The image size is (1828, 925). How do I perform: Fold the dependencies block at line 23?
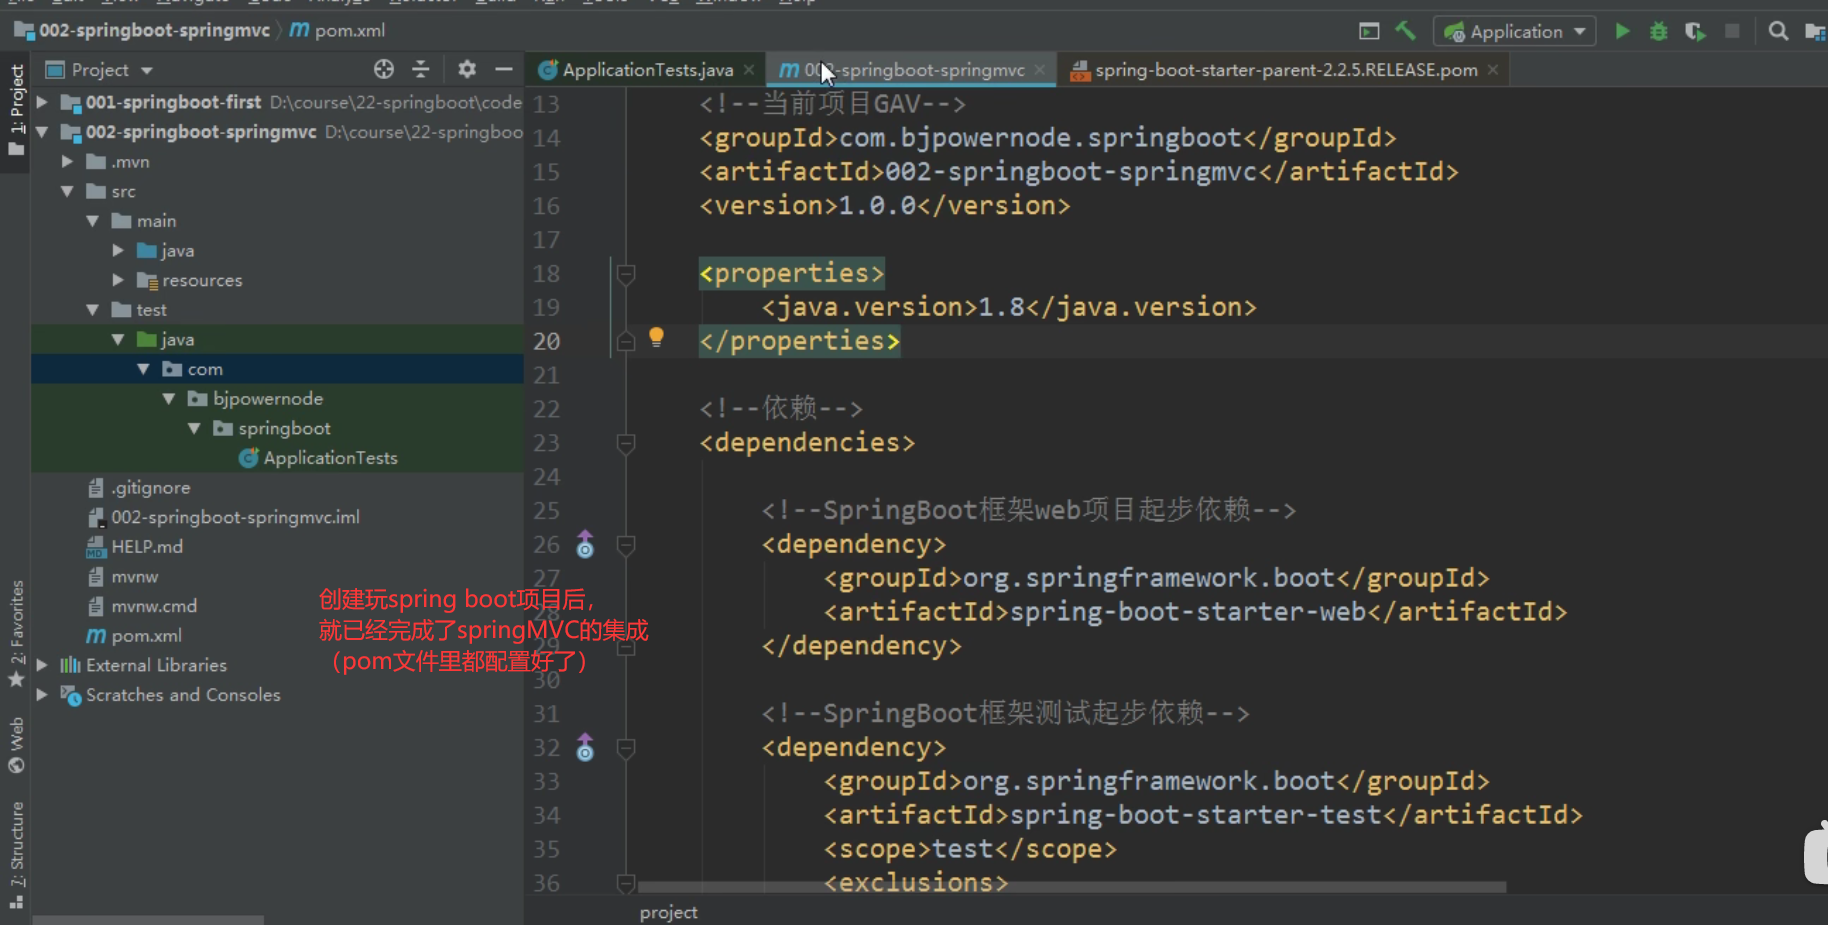point(626,443)
